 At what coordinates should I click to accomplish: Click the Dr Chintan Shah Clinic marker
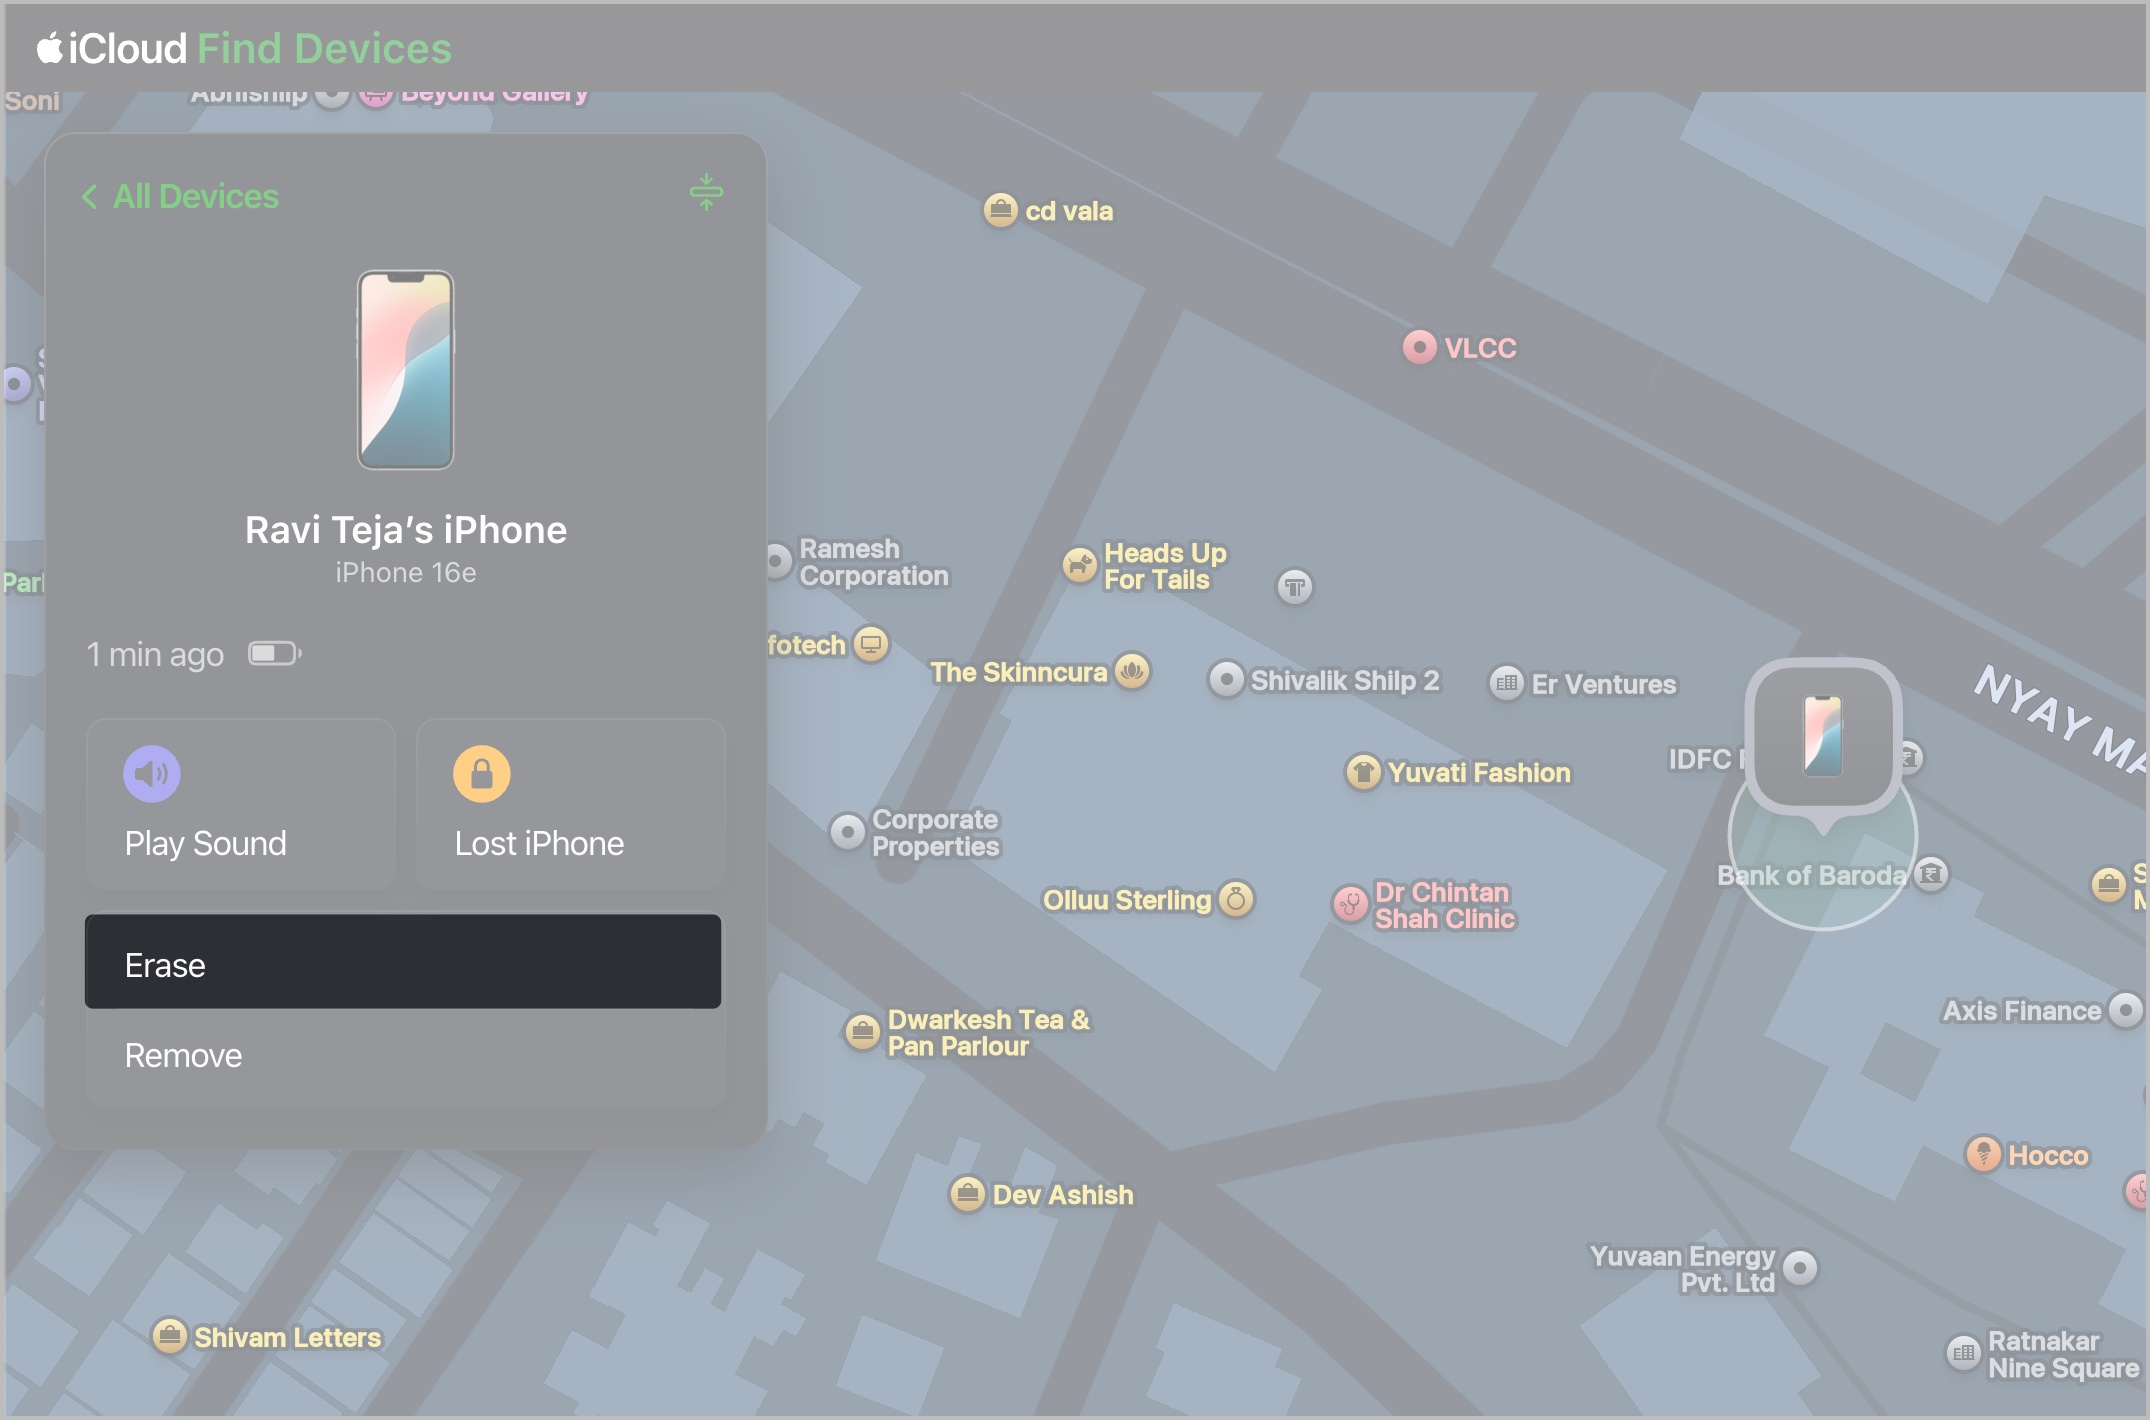tap(1350, 904)
